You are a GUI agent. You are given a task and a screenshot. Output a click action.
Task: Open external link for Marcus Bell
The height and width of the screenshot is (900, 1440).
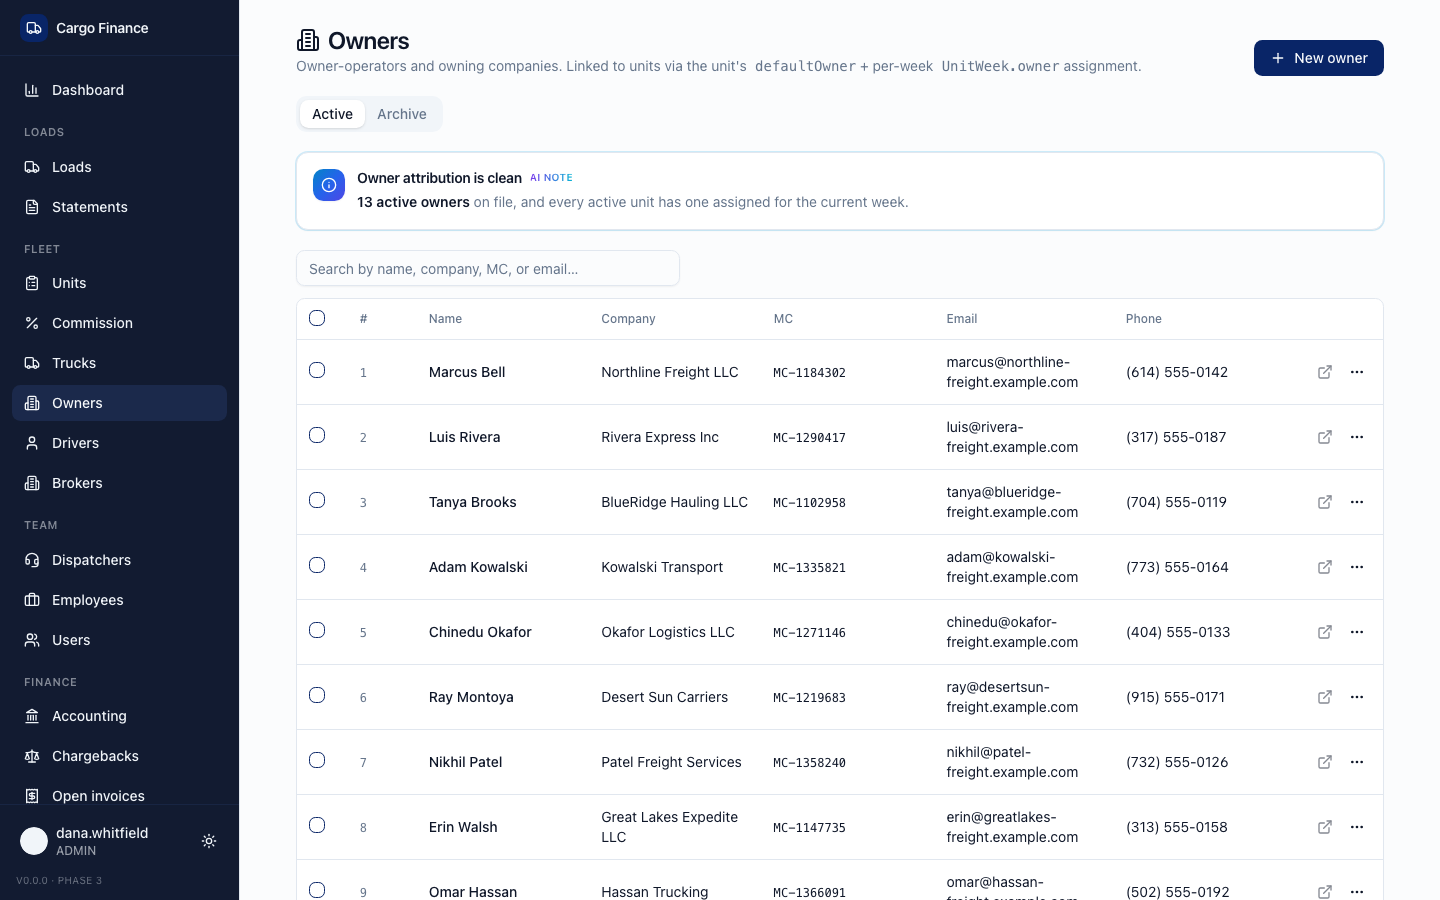coord(1325,372)
